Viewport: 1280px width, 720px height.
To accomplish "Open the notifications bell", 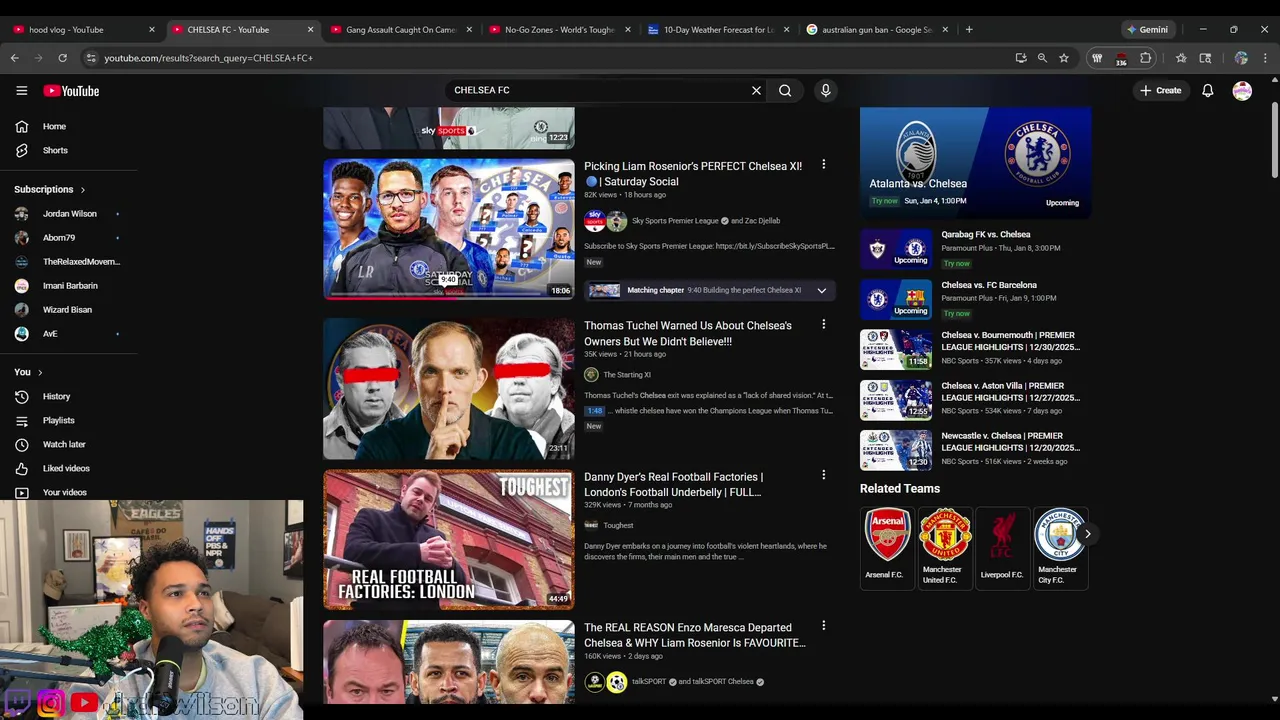I will click(x=1208, y=90).
